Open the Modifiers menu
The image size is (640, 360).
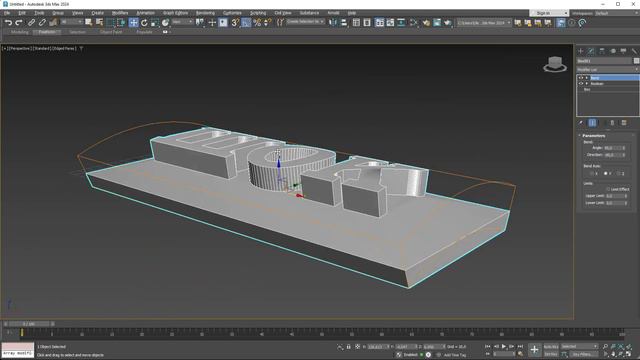120,13
